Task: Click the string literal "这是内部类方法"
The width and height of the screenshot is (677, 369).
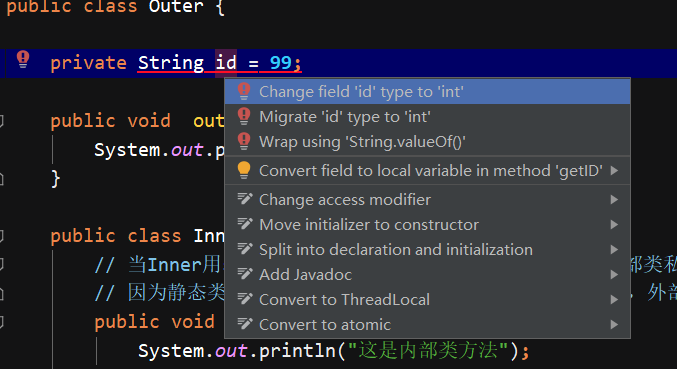Action: pyautogui.click(x=428, y=350)
